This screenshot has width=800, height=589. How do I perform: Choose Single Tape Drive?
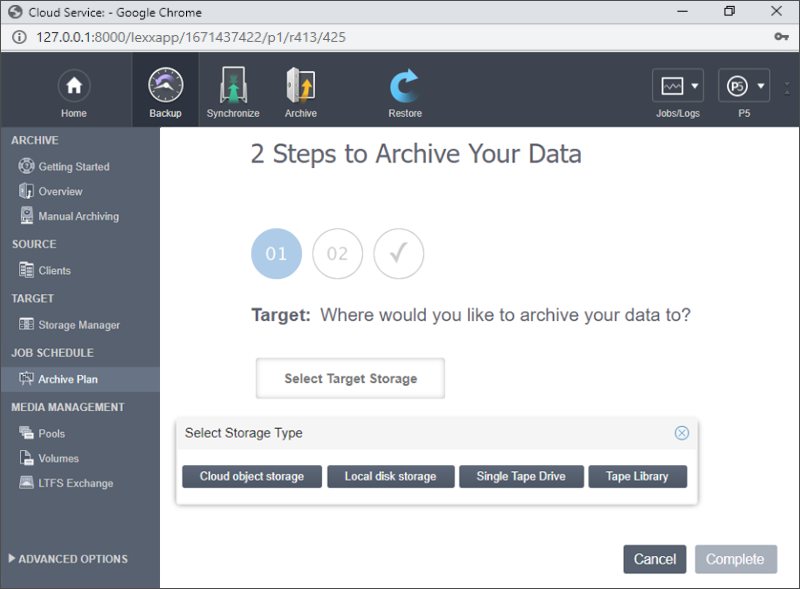[x=521, y=476]
